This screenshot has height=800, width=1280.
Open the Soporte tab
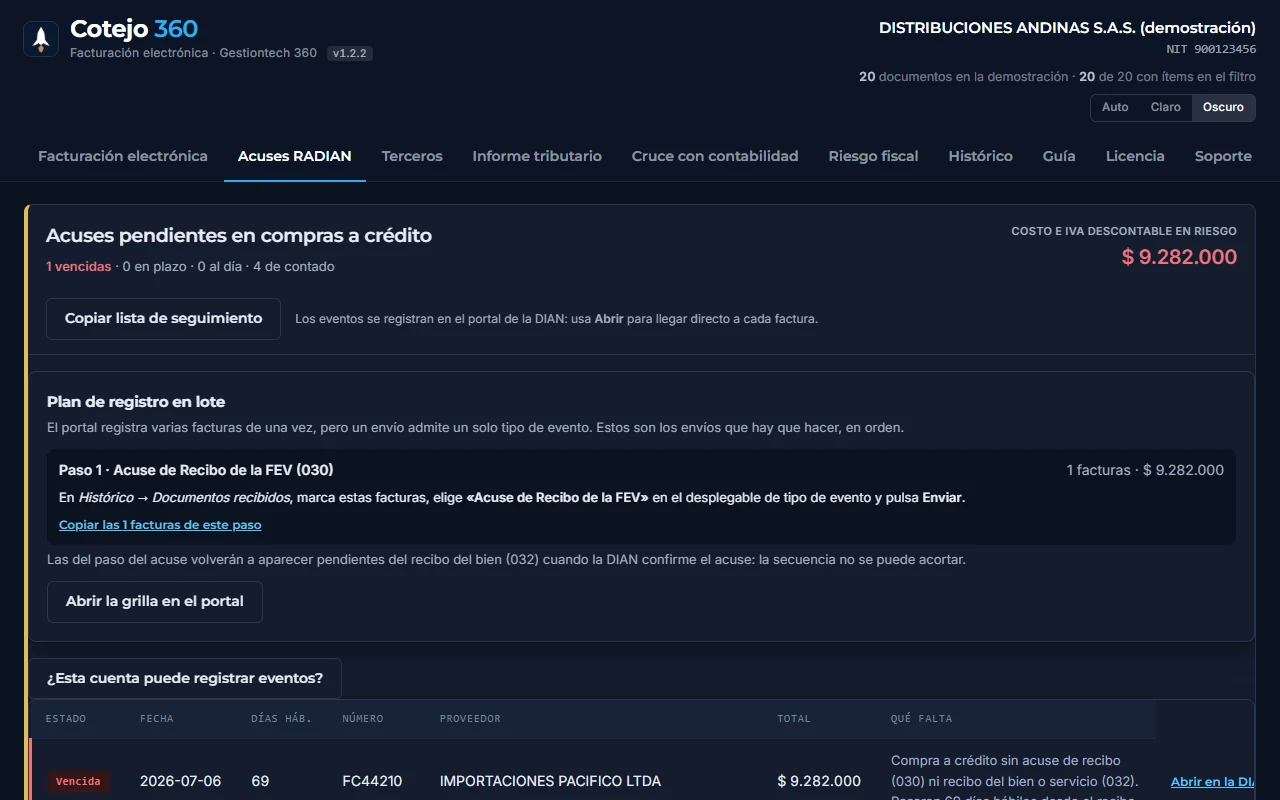[x=1223, y=156]
